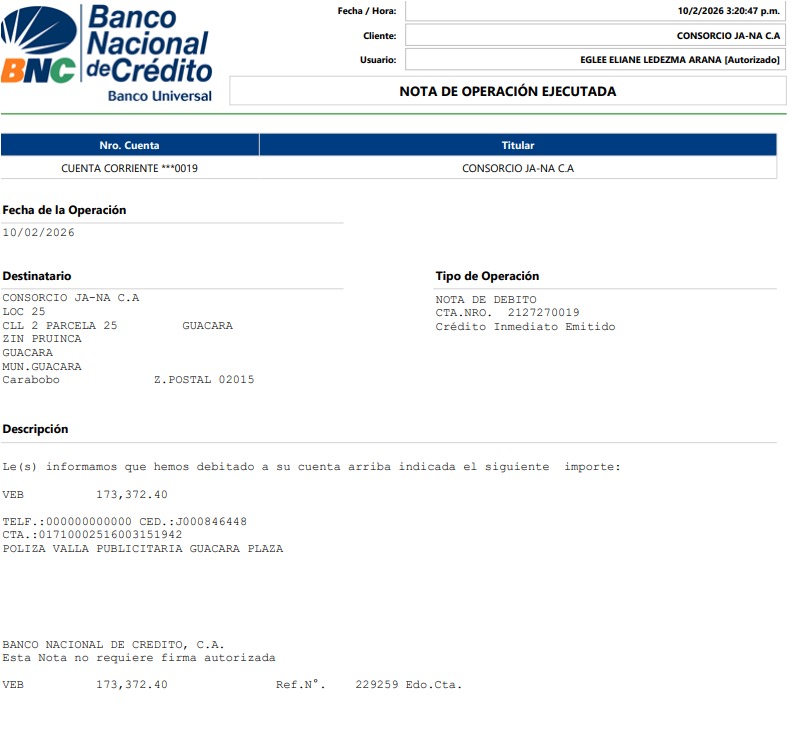Click the Crédito Inmediato Emitido text
This screenshot has height=730, width=793.
coord(525,327)
